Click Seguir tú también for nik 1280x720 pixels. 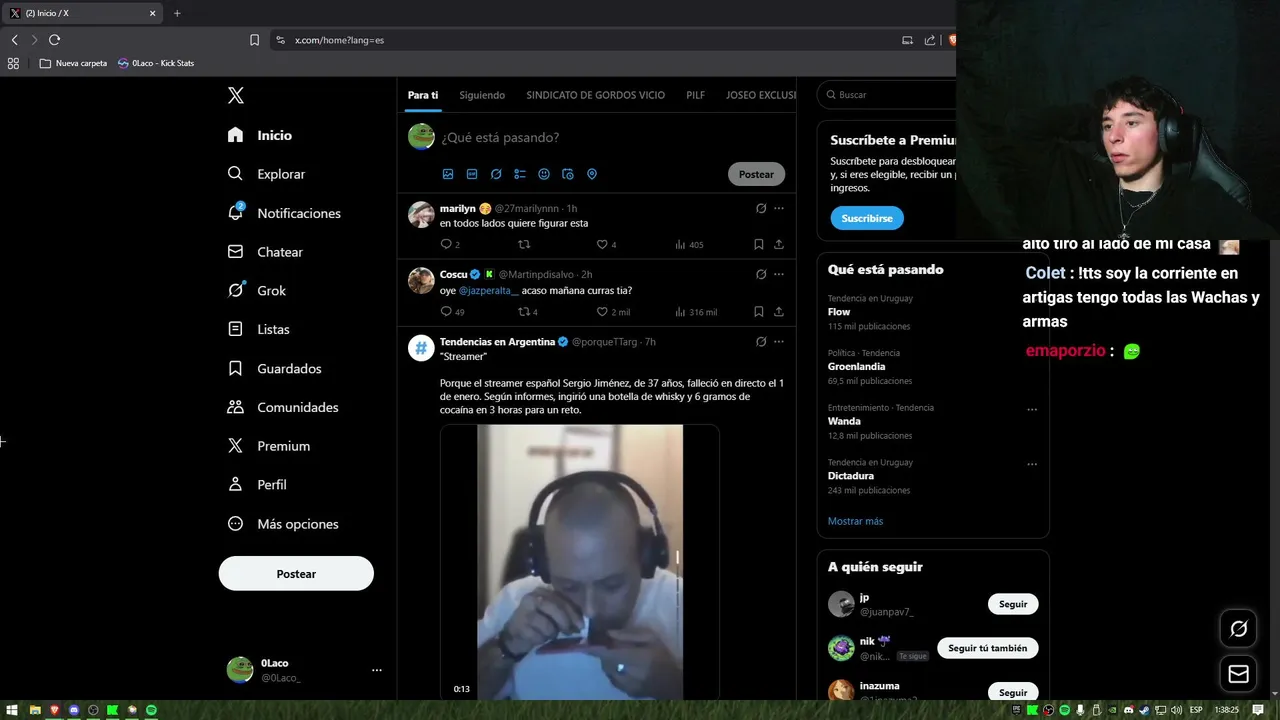(988, 648)
